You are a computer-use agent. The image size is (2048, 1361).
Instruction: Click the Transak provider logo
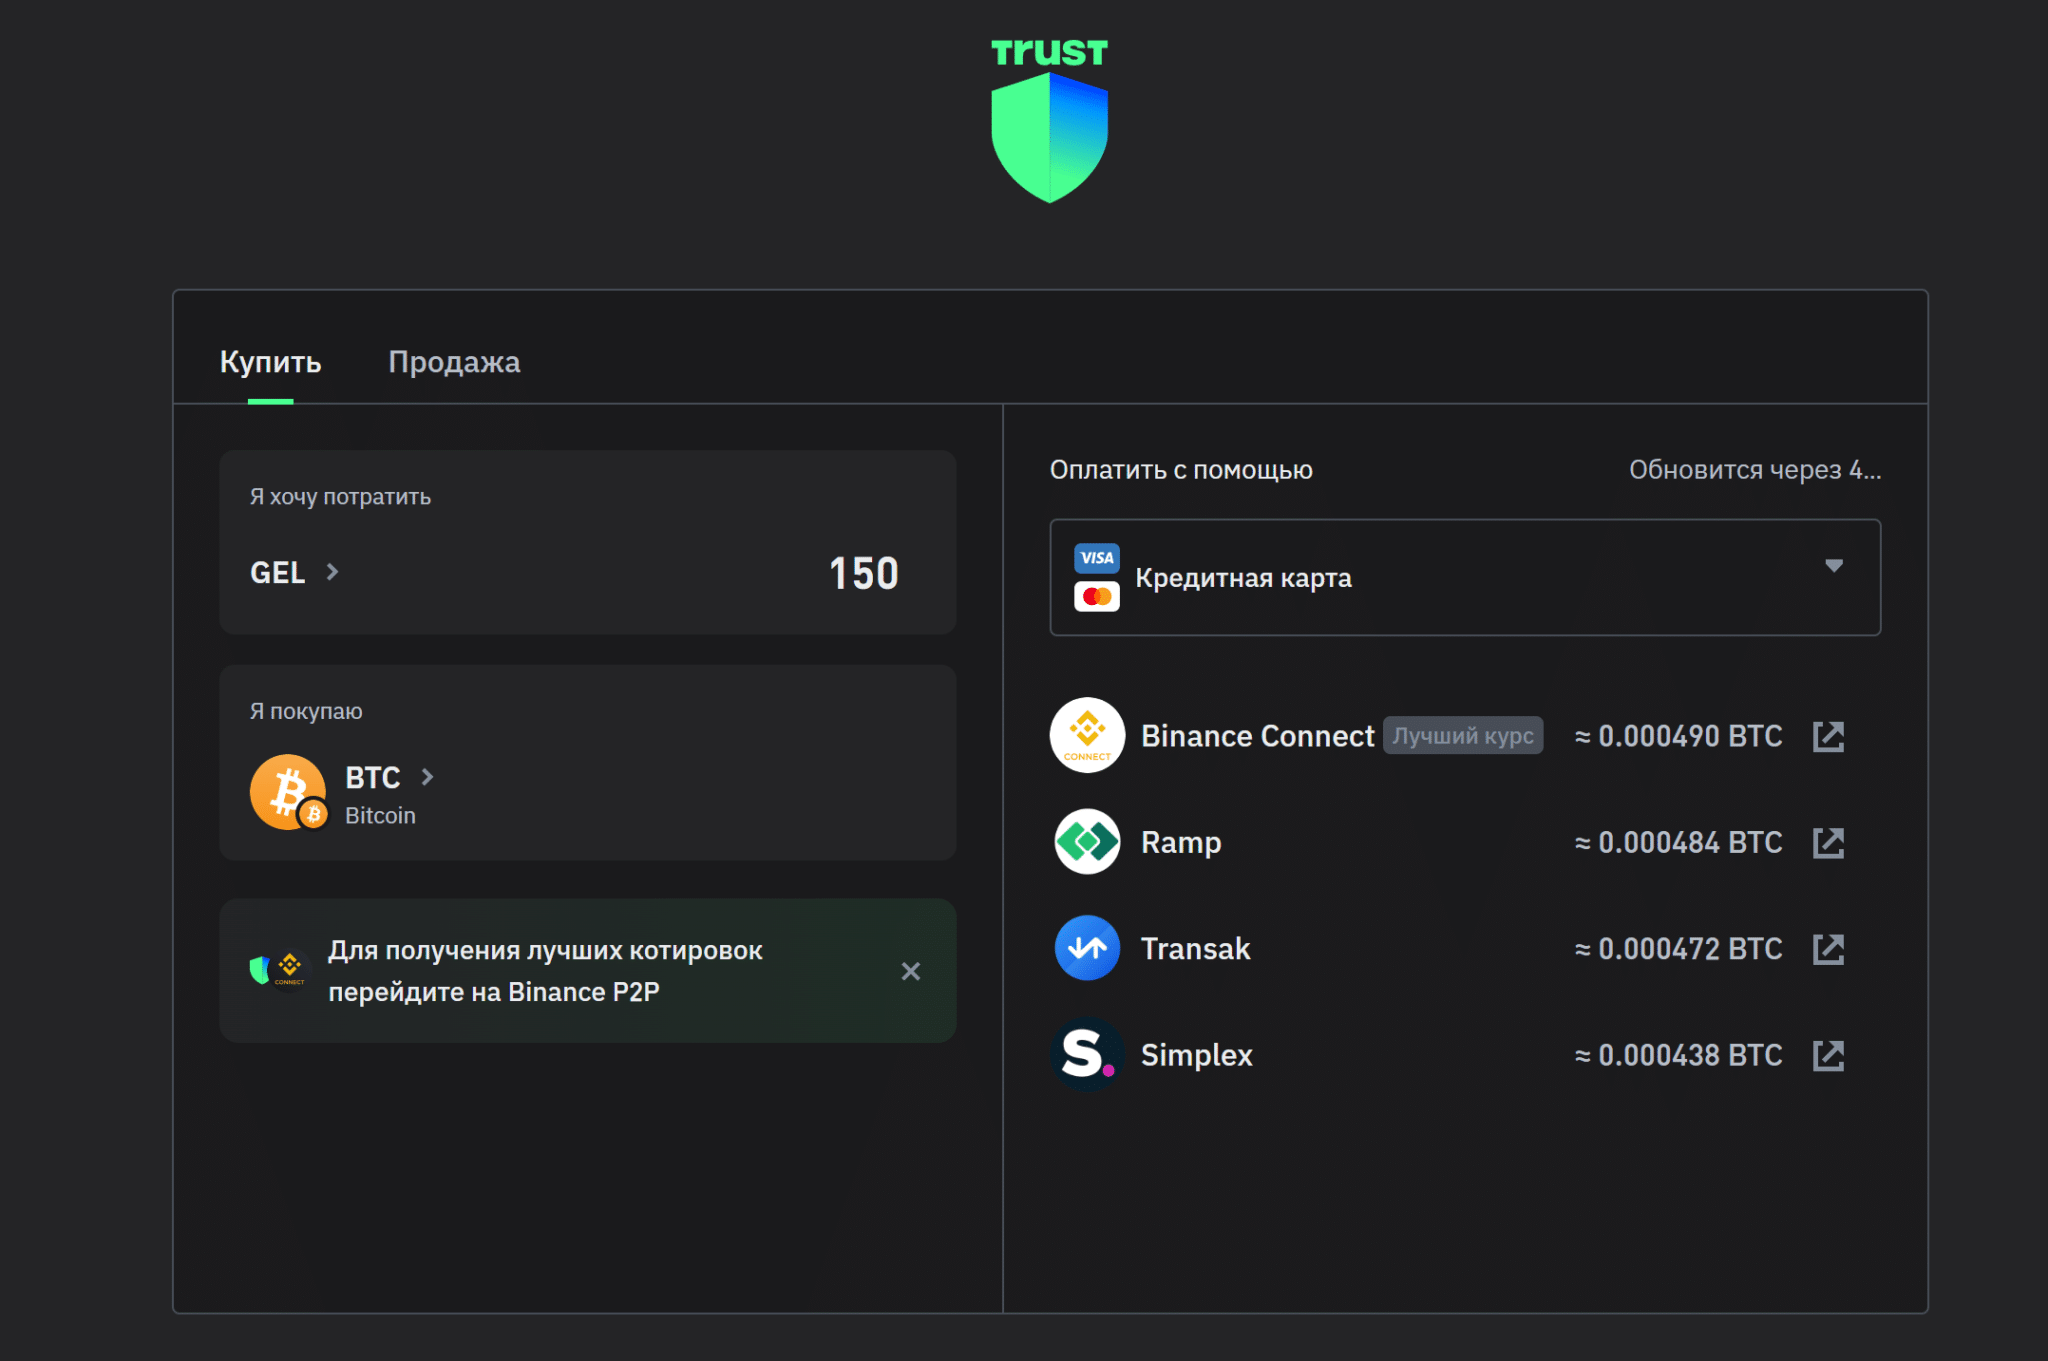1087,948
